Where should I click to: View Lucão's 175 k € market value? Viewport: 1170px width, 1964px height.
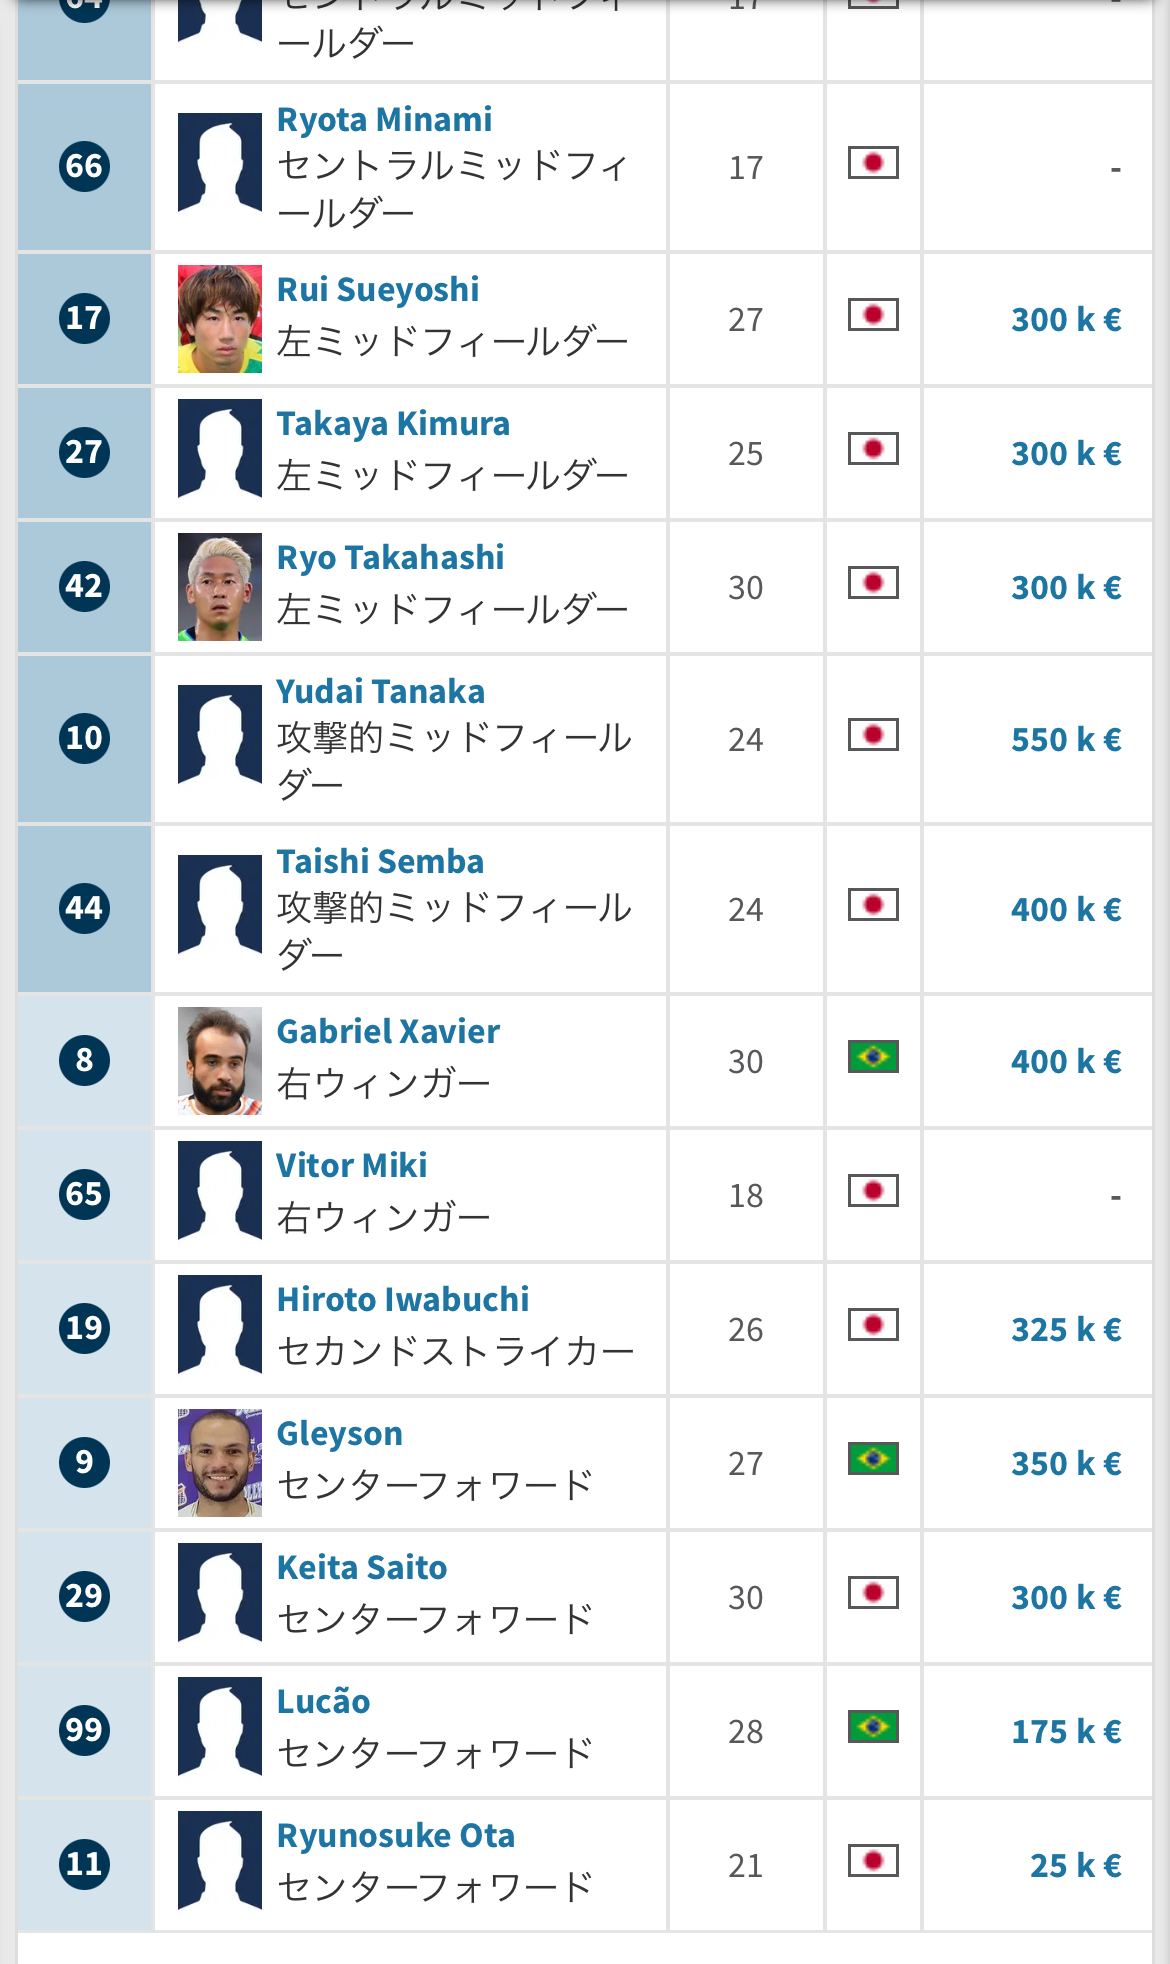tap(1066, 1731)
